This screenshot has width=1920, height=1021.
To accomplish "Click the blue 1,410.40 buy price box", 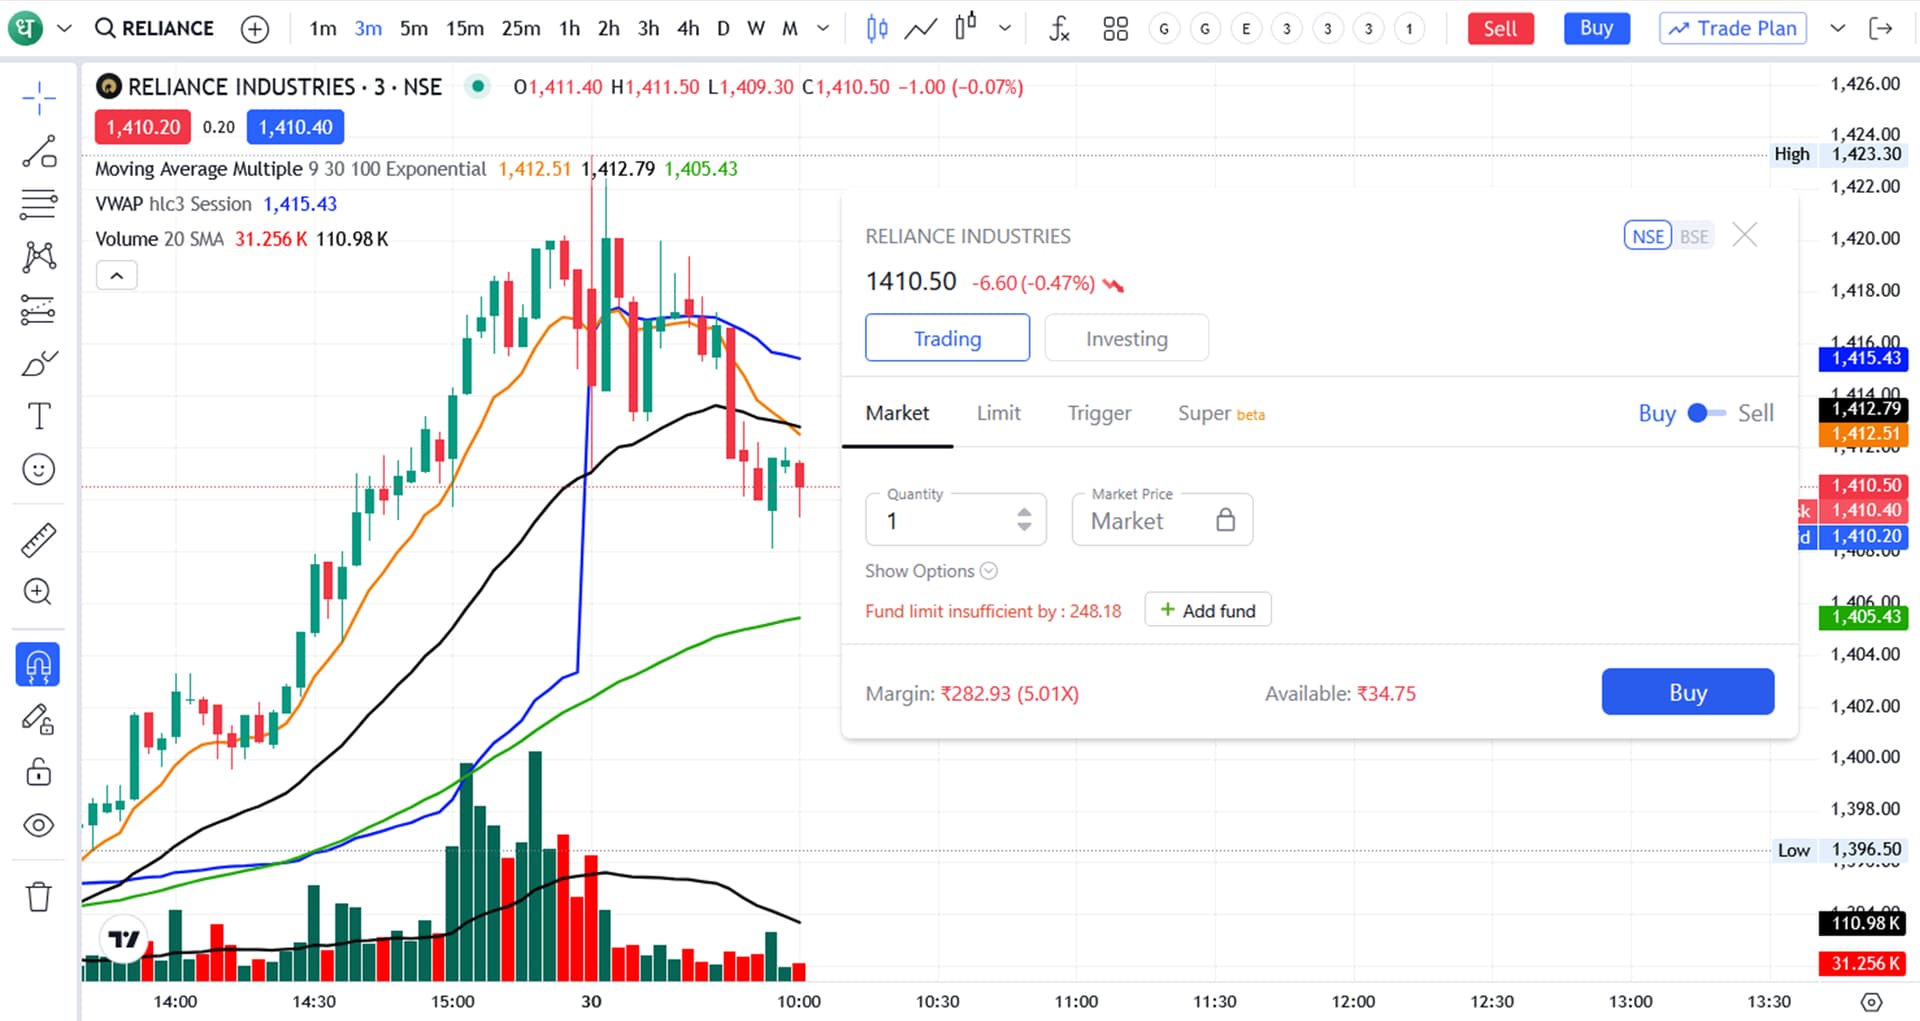I will 296,127.
